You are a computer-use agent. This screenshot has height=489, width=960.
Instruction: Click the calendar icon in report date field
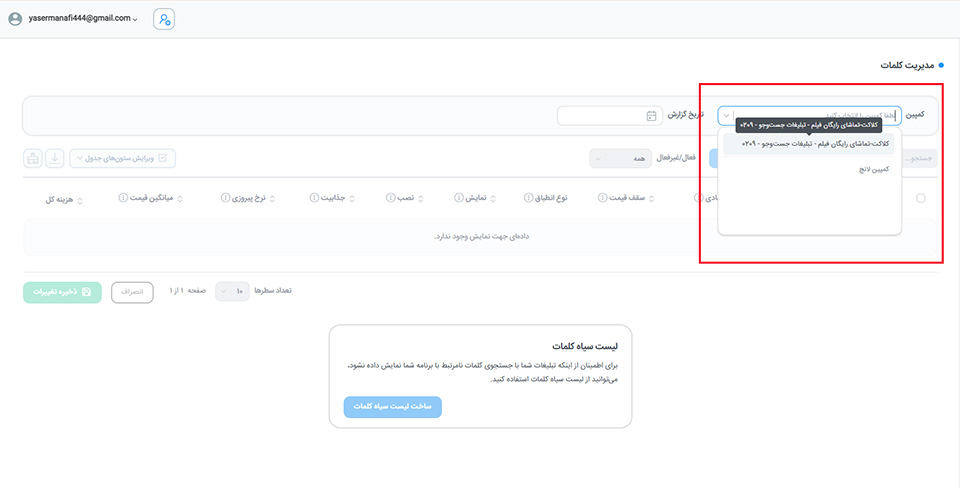651,116
